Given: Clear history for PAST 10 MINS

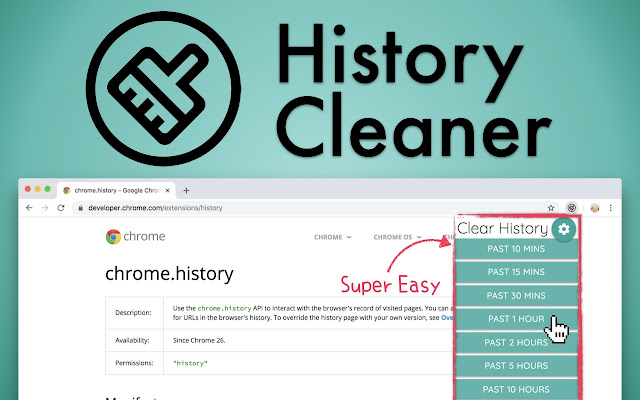Looking at the screenshot, I should coord(516,249).
